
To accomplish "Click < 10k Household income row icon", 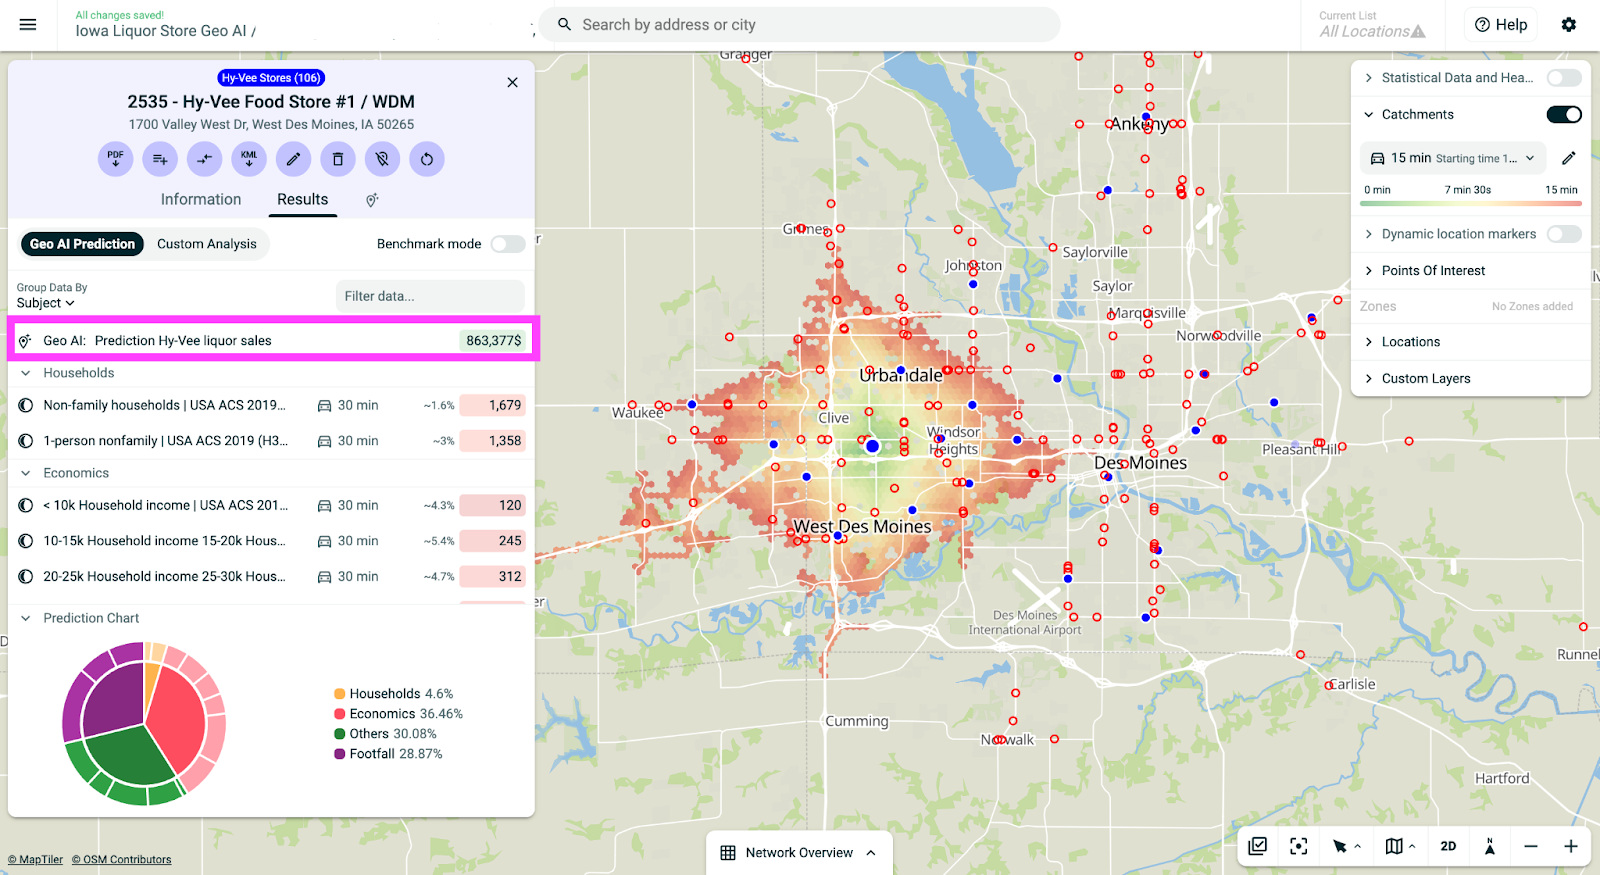I will [x=26, y=505].
